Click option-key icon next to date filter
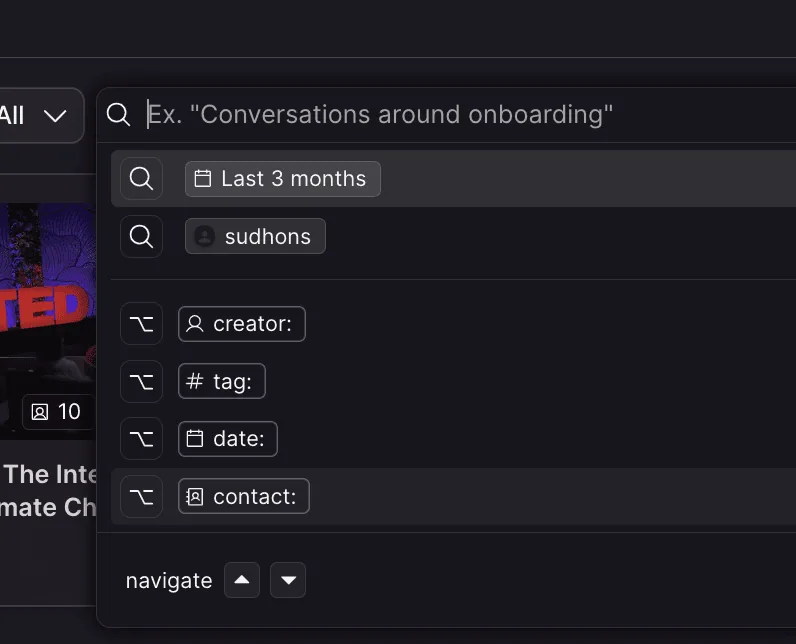Viewport: 796px width, 644px height. point(141,439)
